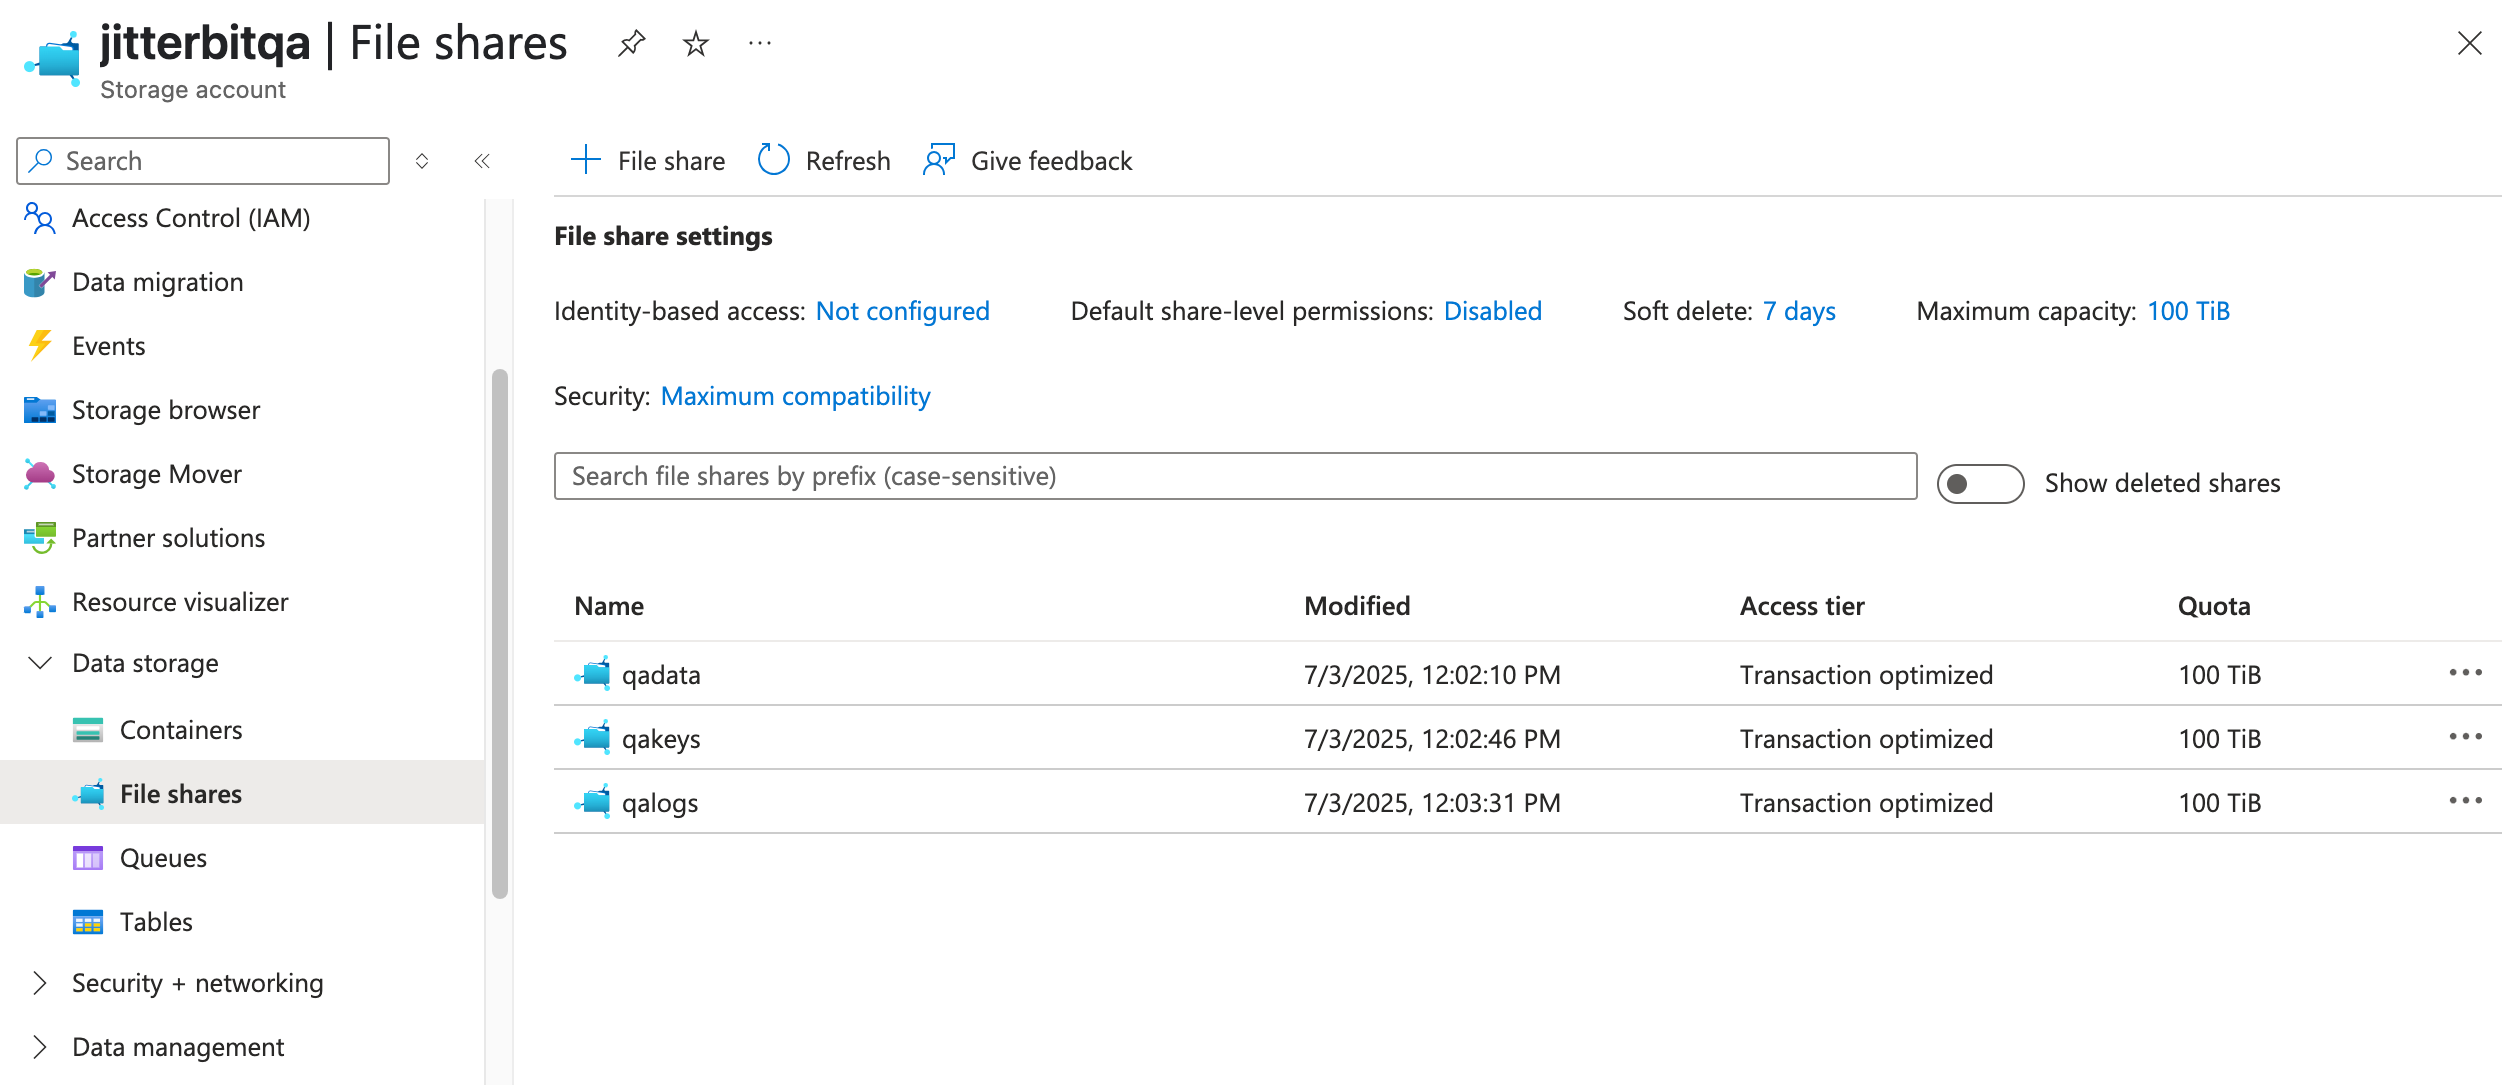
Task: Click the Maximum compatibility security link
Action: pos(795,396)
